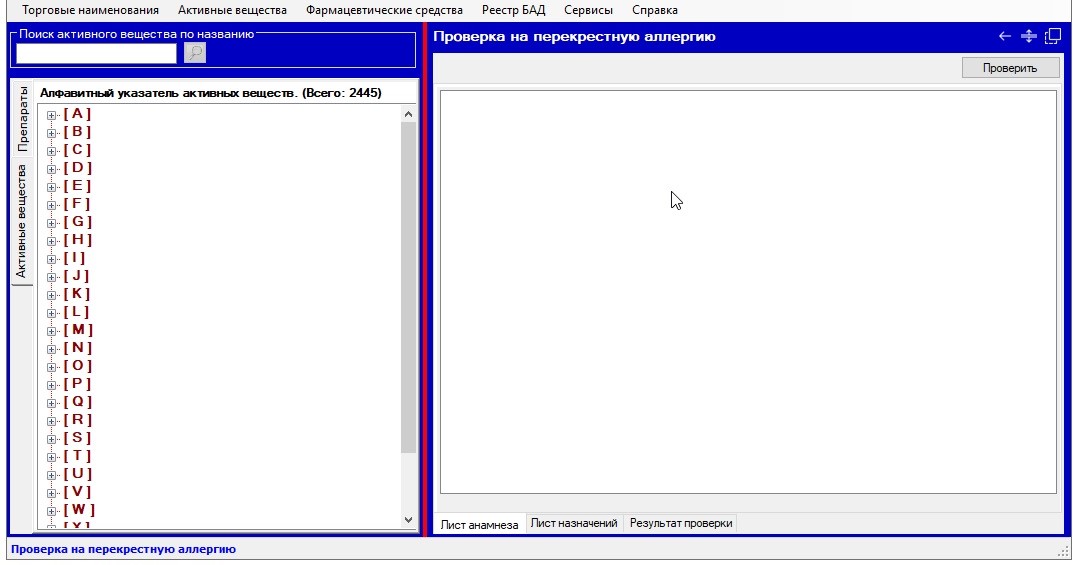The image size is (1077, 565).
Task: Expand the [M] letter group
Action: (x=52, y=330)
